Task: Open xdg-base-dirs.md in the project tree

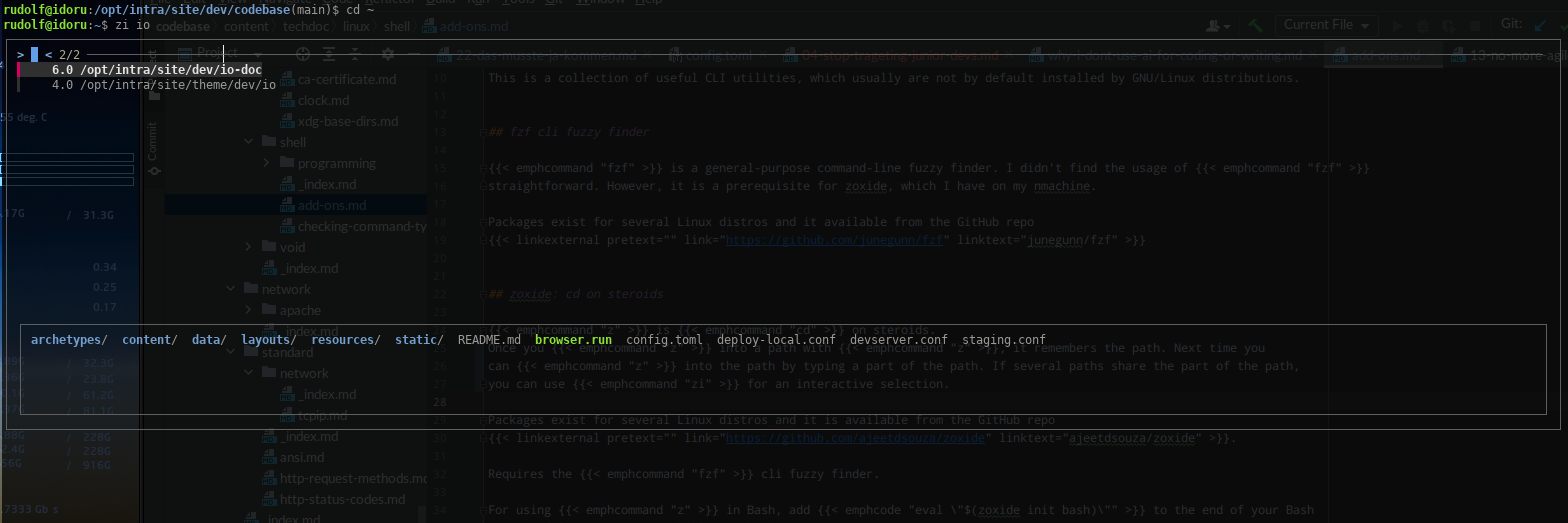Action: (340, 121)
